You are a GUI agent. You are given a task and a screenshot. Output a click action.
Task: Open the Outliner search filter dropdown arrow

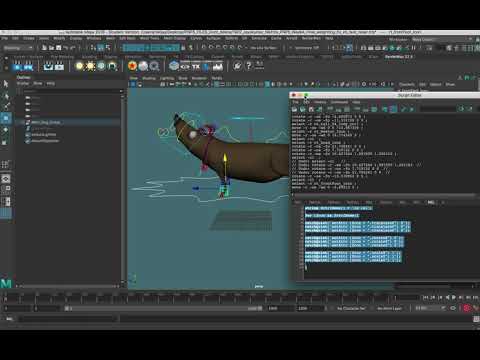pyautogui.click(x=121, y=91)
